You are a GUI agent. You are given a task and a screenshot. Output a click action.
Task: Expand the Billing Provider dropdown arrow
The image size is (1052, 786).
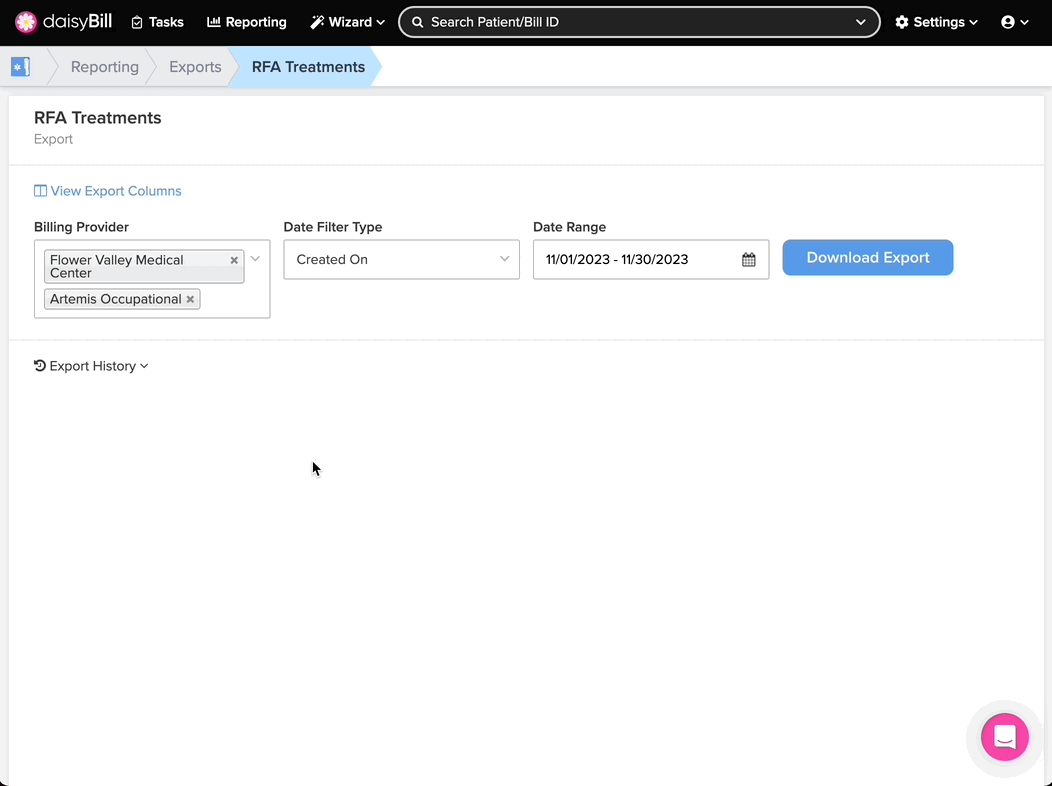click(255, 259)
